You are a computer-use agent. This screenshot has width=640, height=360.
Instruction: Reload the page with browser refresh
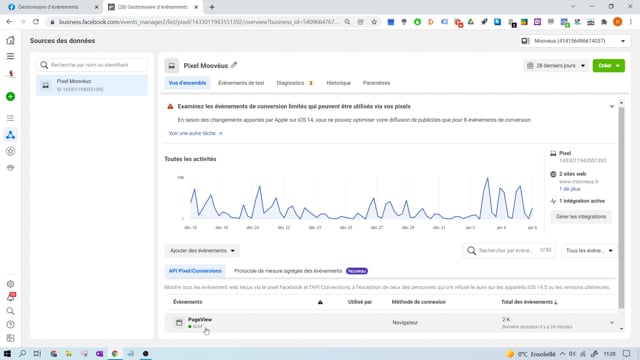(36, 22)
